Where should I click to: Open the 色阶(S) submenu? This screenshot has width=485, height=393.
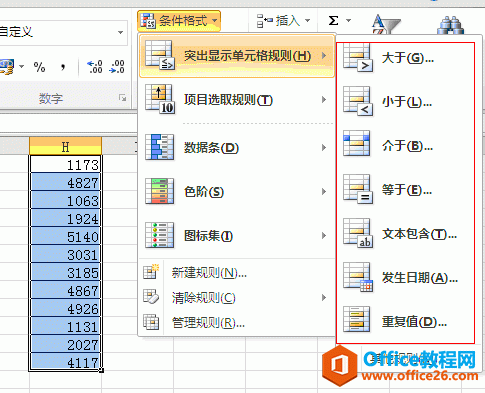point(237,191)
